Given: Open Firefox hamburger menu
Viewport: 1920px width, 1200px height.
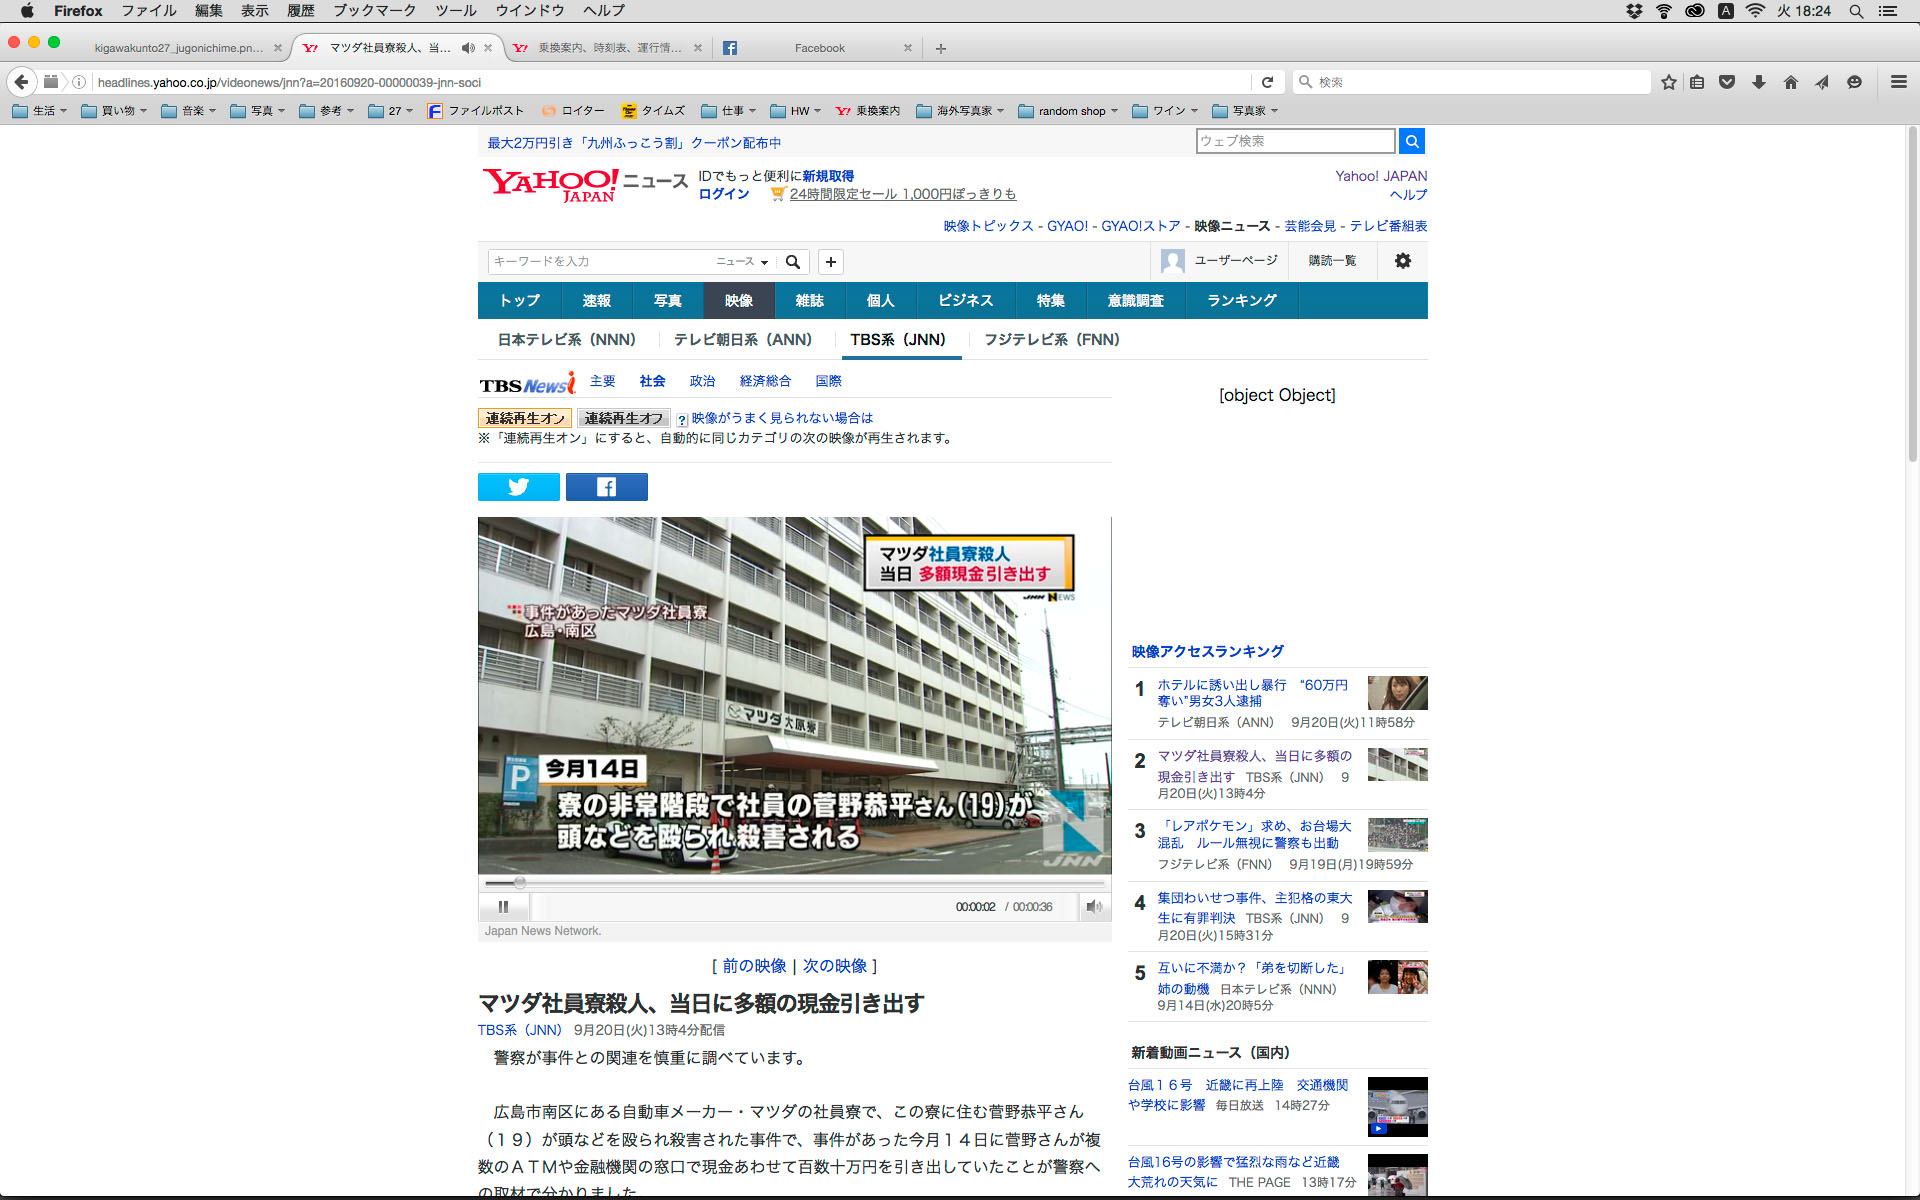Looking at the screenshot, I should click(1898, 82).
